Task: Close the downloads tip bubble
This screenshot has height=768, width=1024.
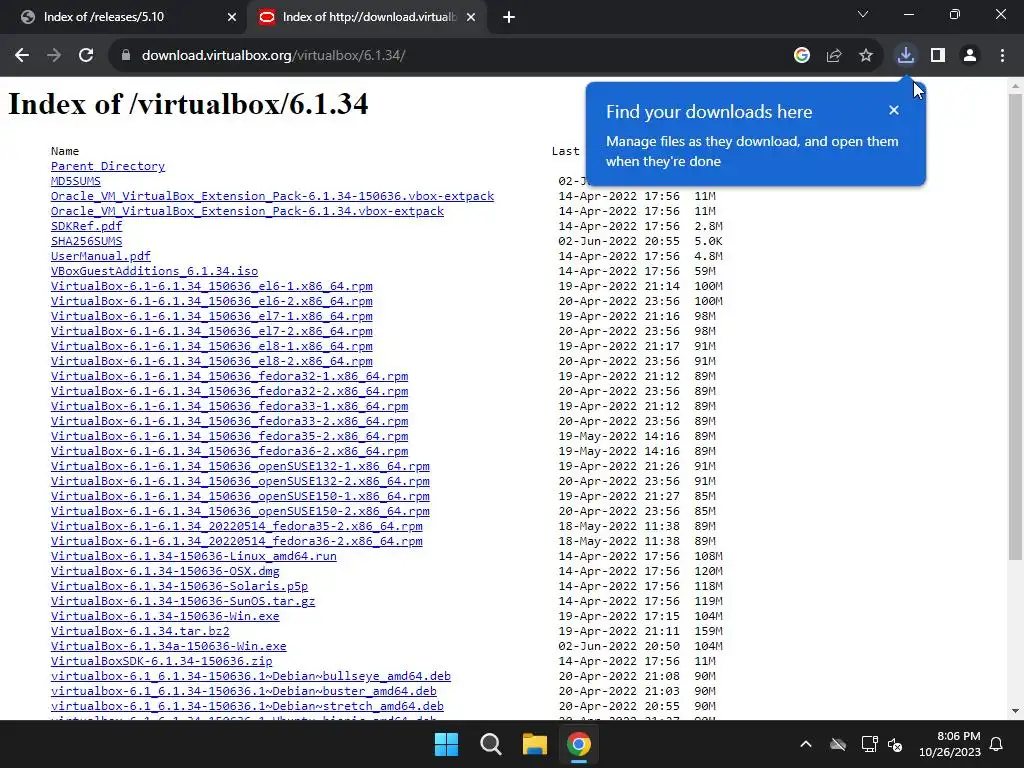Action: 894,110
